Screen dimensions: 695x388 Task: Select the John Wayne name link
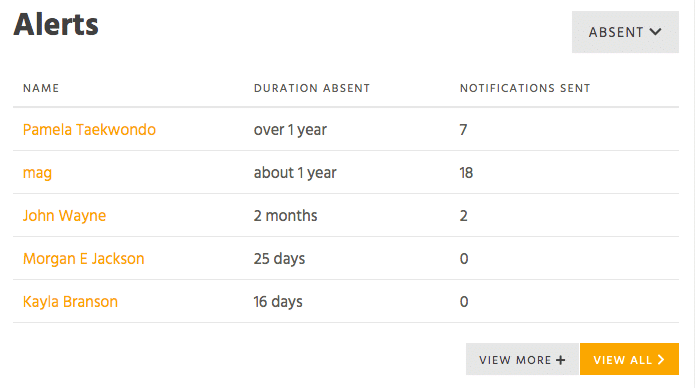(64, 216)
